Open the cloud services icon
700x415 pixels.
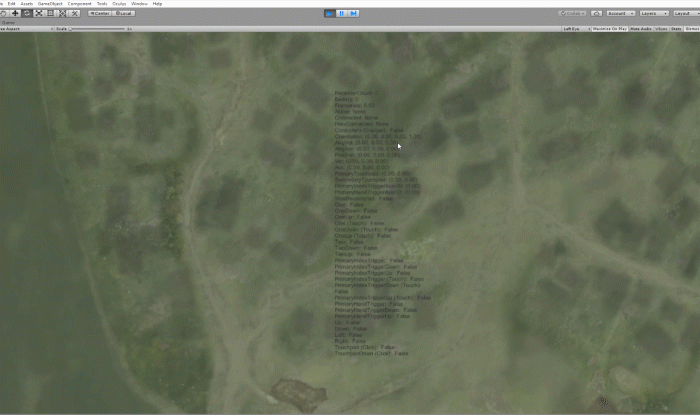point(597,13)
